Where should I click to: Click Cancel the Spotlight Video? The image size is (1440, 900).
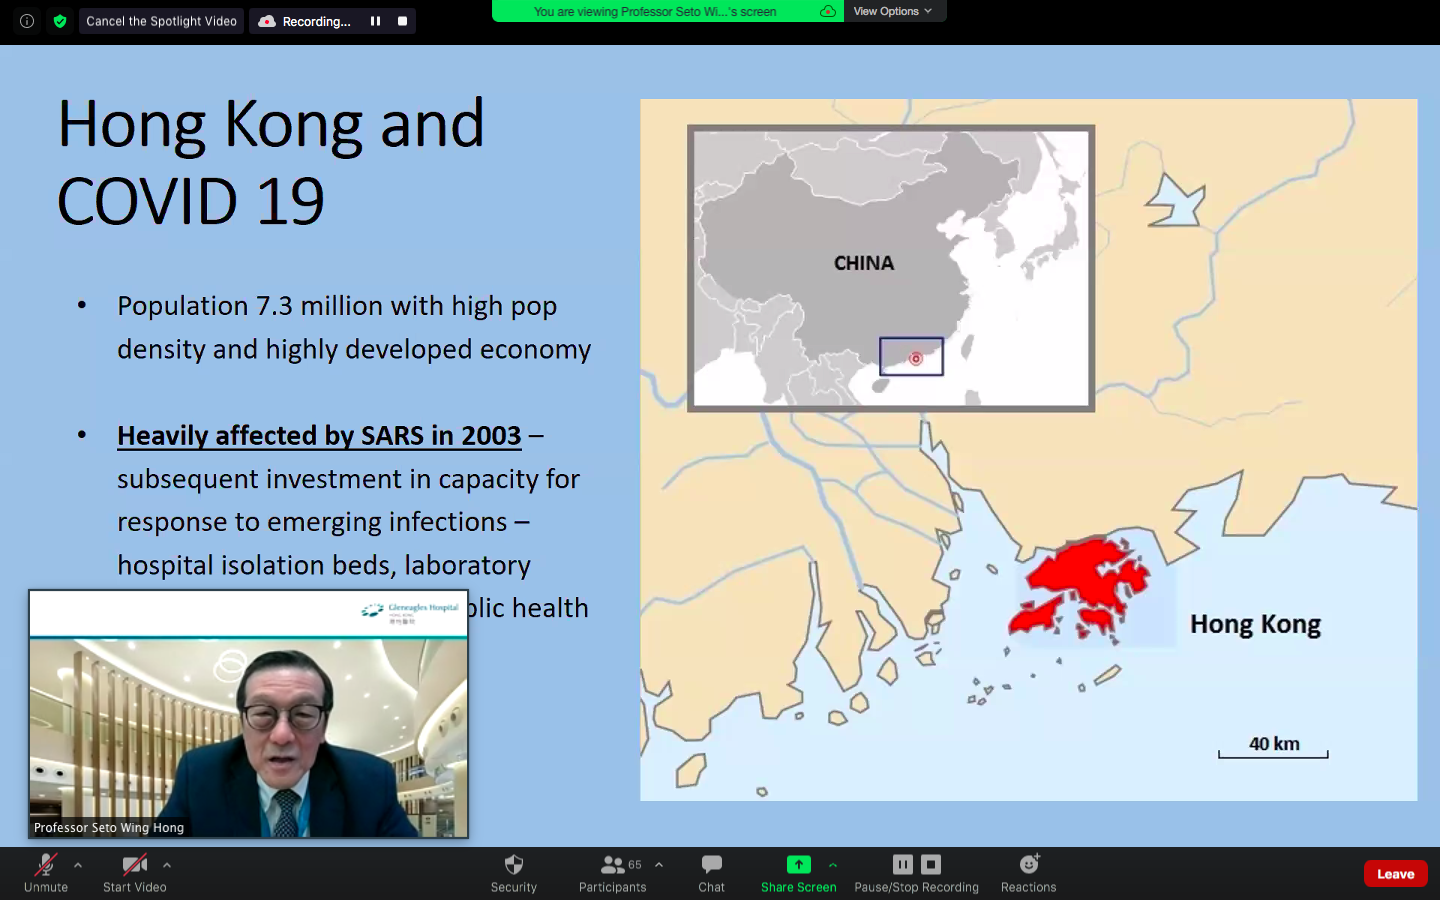[161, 21]
